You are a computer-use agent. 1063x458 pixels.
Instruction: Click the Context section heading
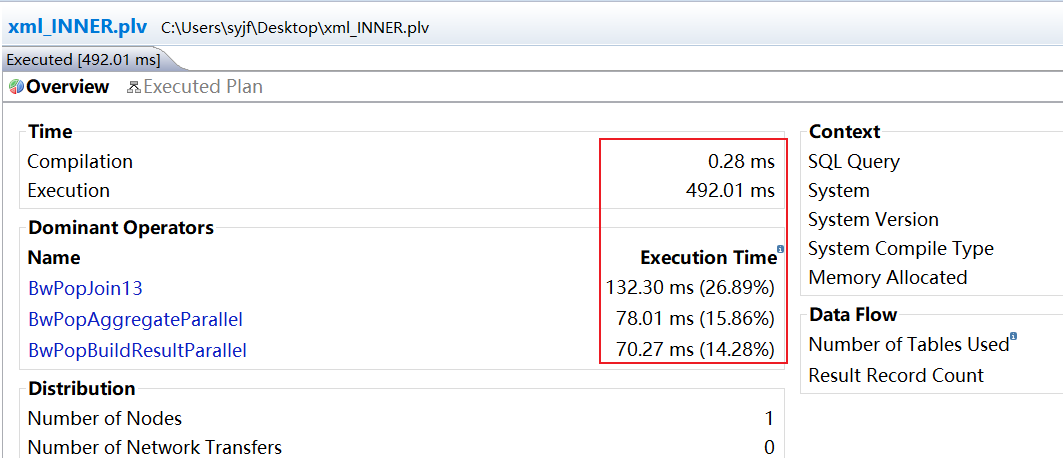[x=844, y=131]
